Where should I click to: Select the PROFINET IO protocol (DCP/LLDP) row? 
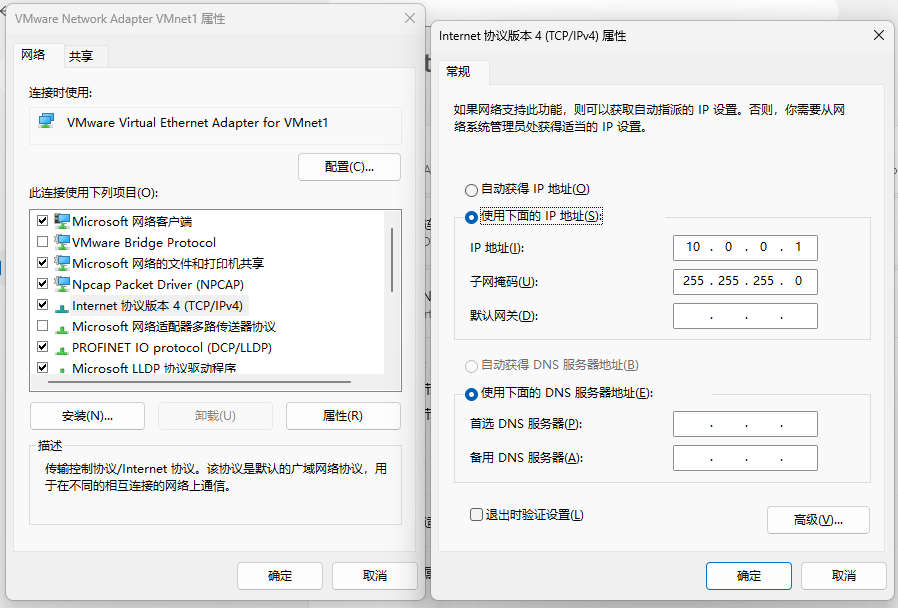click(x=172, y=348)
